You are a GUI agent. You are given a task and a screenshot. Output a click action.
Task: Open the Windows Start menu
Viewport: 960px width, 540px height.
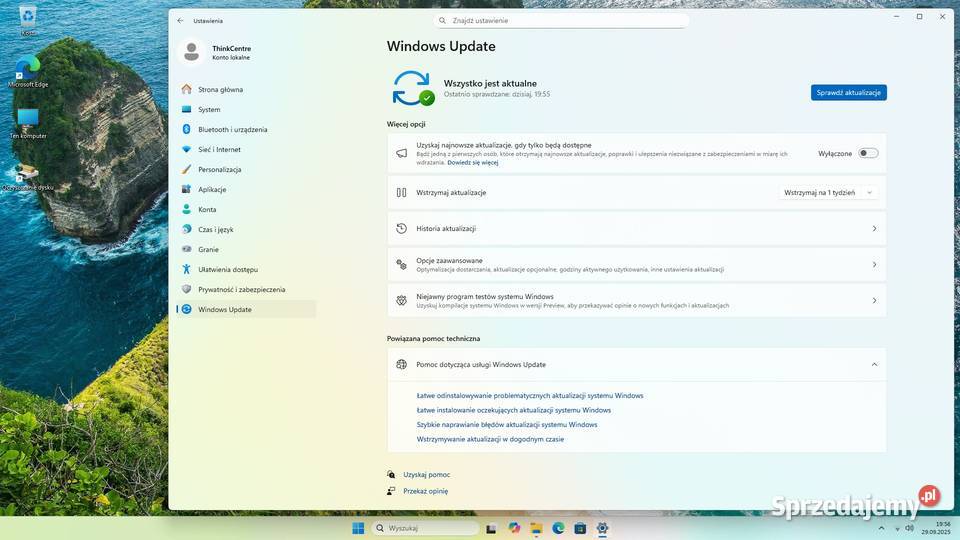click(x=358, y=528)
